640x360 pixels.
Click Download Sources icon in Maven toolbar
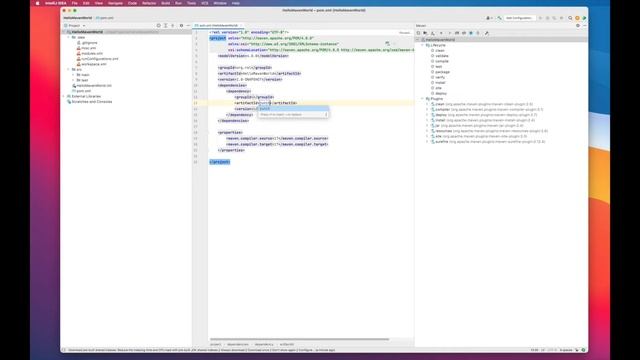point(433,33)
